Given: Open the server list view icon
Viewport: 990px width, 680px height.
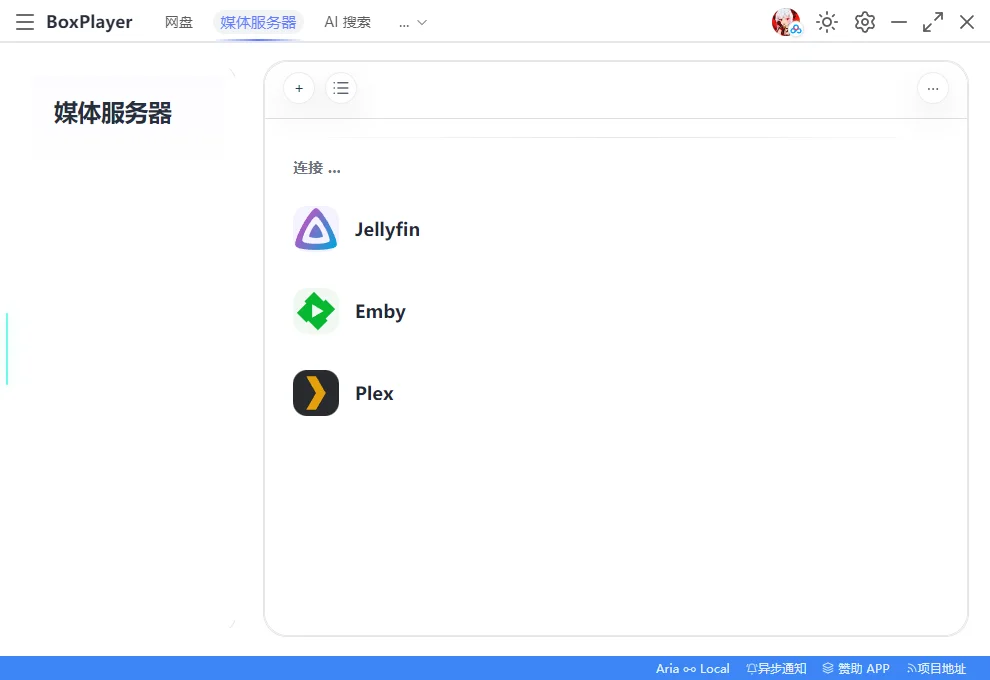Looking at the screenshot, I should [x=341, y=88].
